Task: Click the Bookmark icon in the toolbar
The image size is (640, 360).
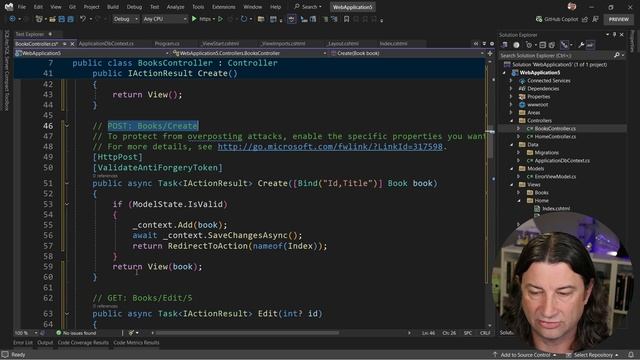Action: point(346,19)
